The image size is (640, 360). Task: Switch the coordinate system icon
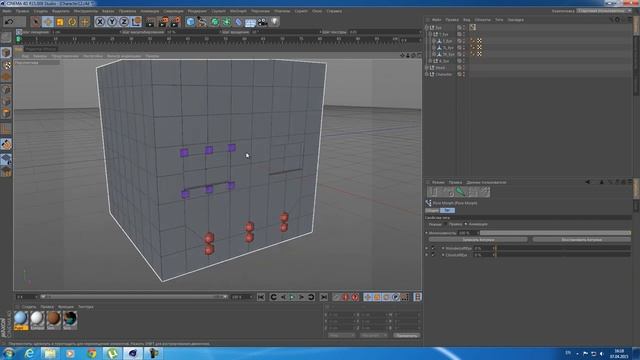point(136,22)
